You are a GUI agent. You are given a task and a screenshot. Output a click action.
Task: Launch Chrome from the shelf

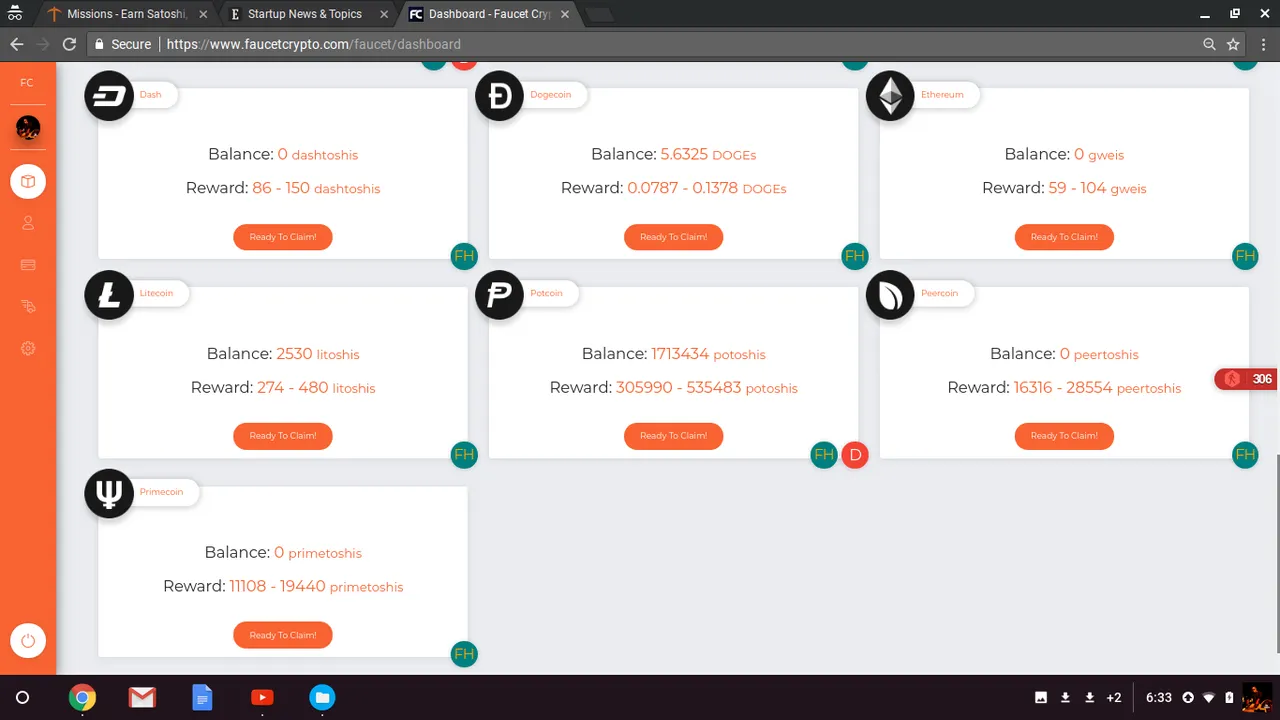coord(82,698)
